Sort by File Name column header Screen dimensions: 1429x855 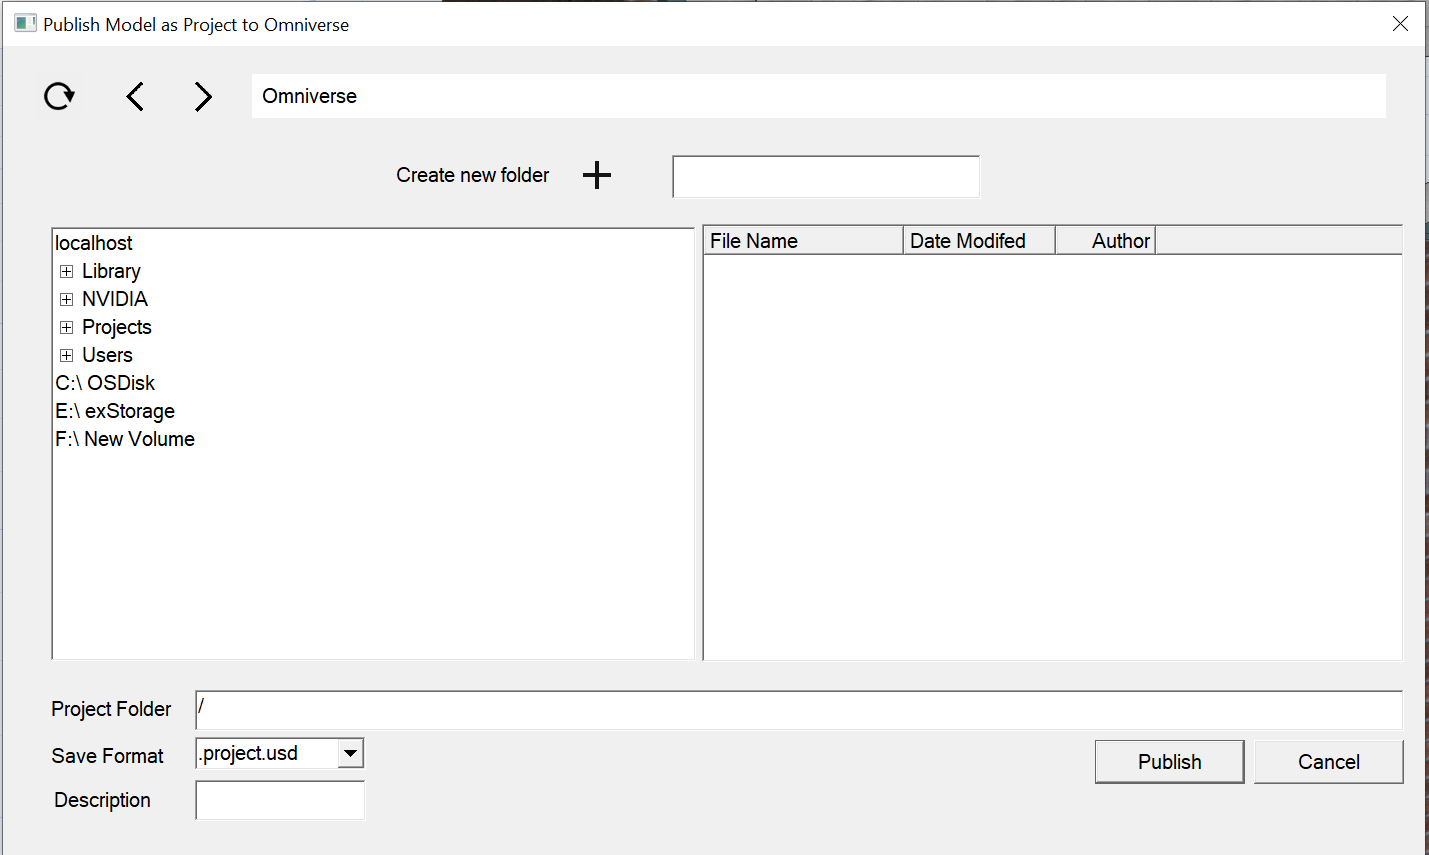(x=804, y=241)
